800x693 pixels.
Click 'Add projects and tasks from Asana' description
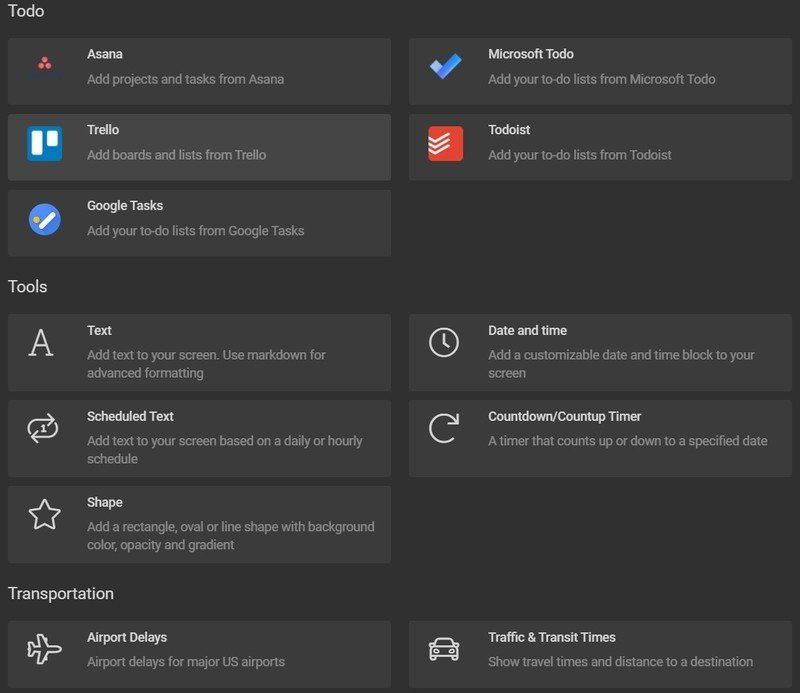coord(185,80)
